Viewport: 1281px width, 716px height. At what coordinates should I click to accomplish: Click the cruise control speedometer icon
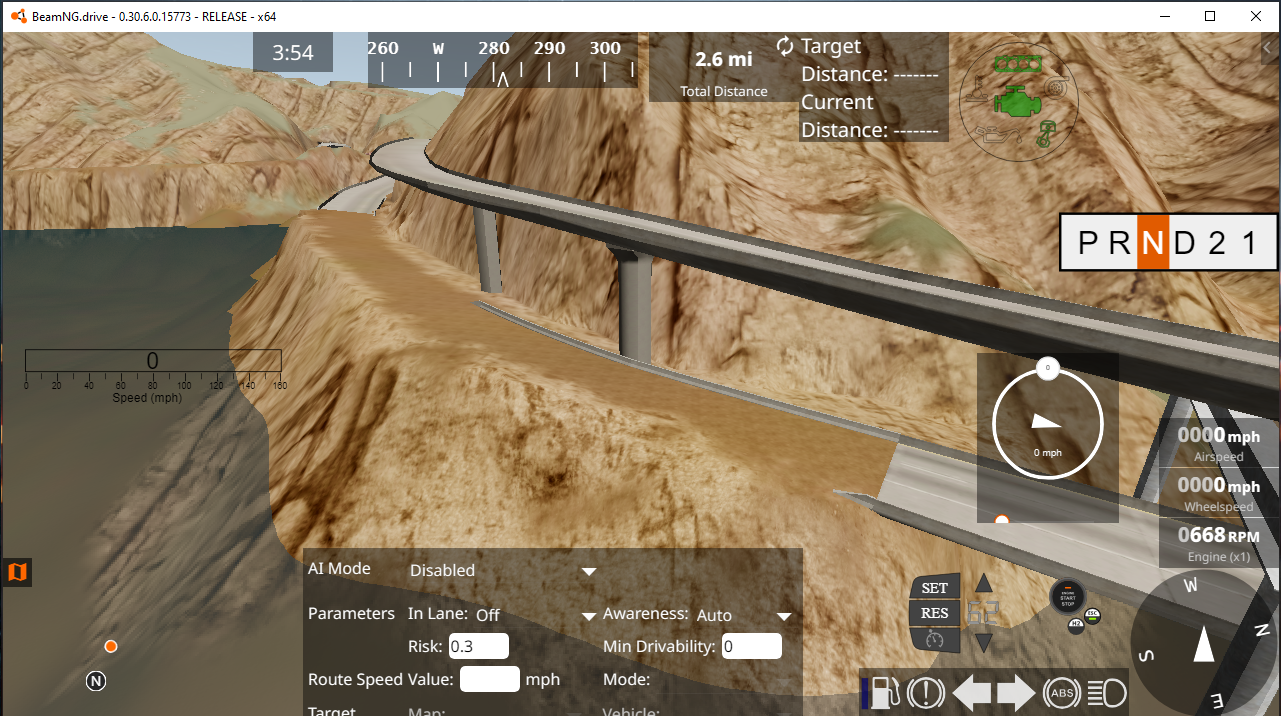point(934,638)
